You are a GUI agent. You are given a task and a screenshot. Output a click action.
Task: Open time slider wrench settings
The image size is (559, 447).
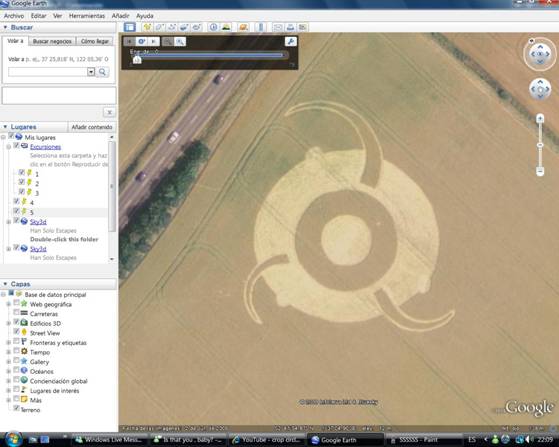(x=291, y=42)
